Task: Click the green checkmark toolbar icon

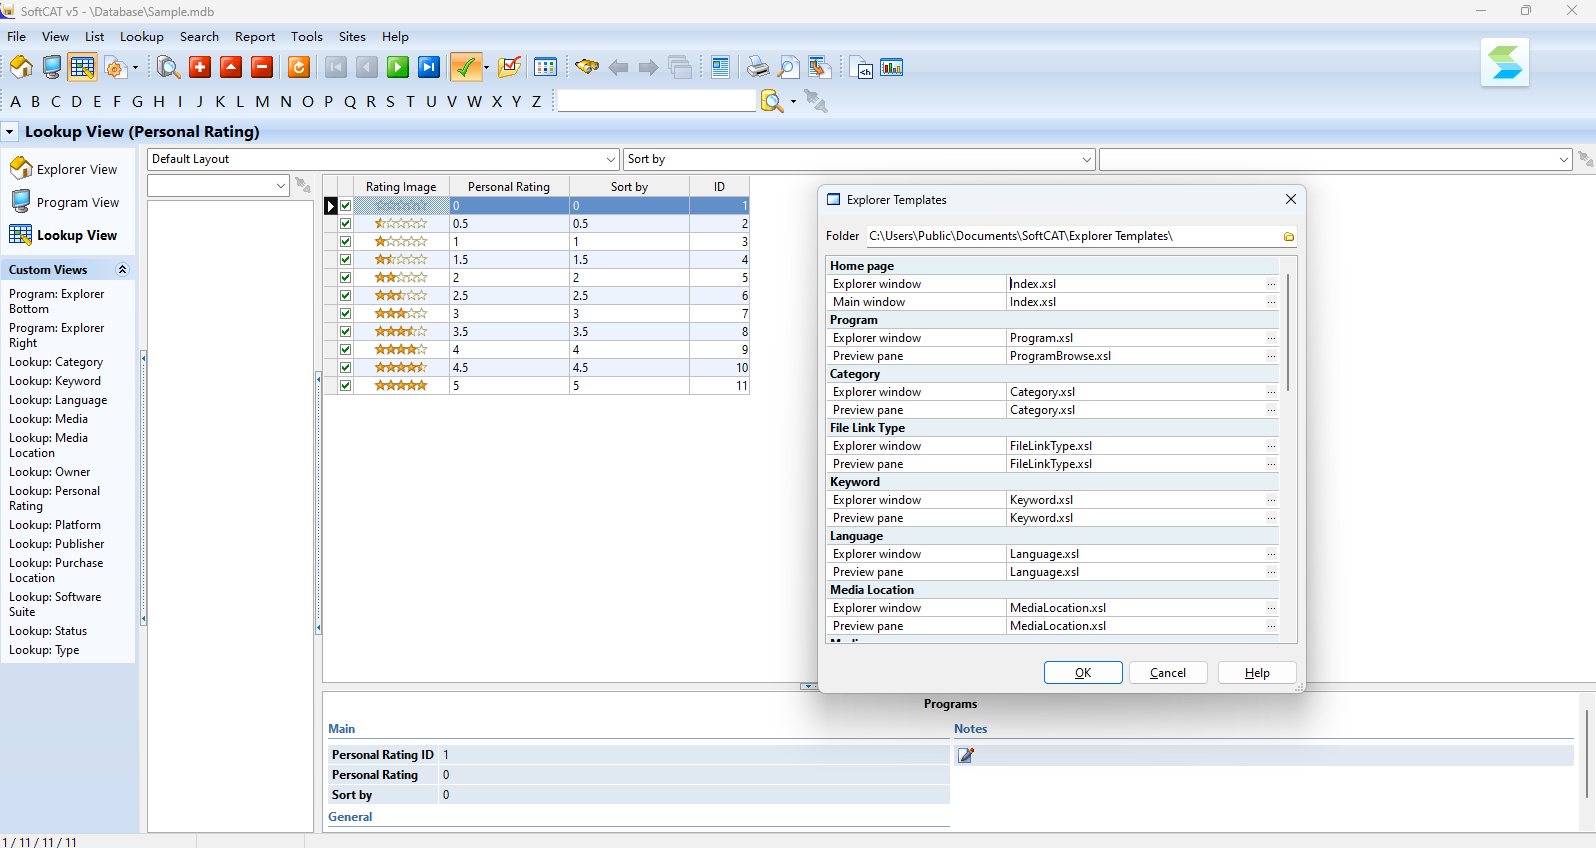Action: (x=465, y=67)
